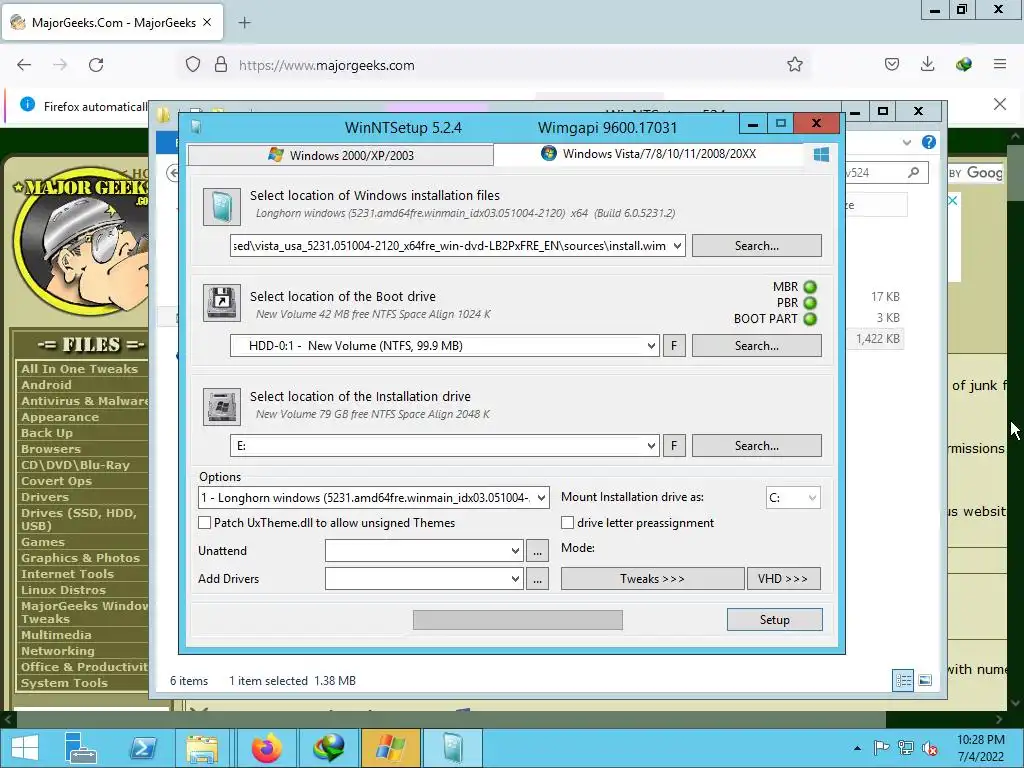Select Windows Vista/7/8/10/11/2008/20XX tab

(x=648, y=153)
